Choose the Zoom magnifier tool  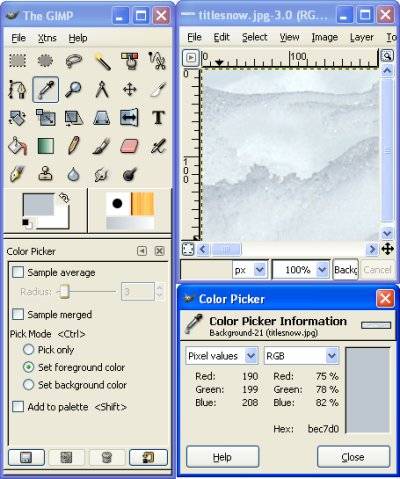point(74,89)
